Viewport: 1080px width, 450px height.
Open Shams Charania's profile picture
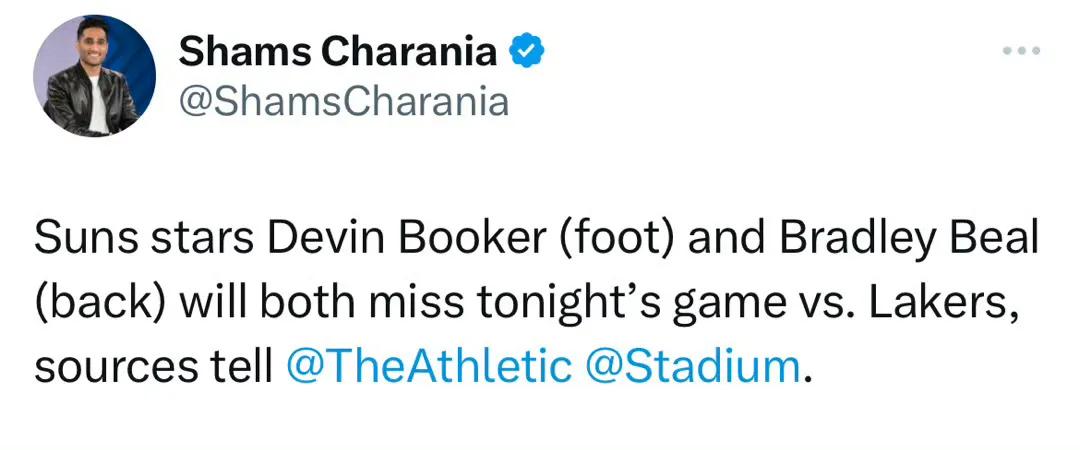point(94,76)
